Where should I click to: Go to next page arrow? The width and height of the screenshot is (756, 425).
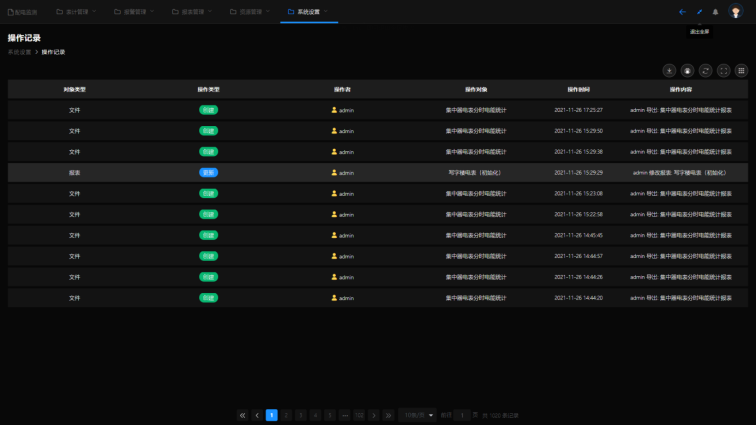click(374, 415)
